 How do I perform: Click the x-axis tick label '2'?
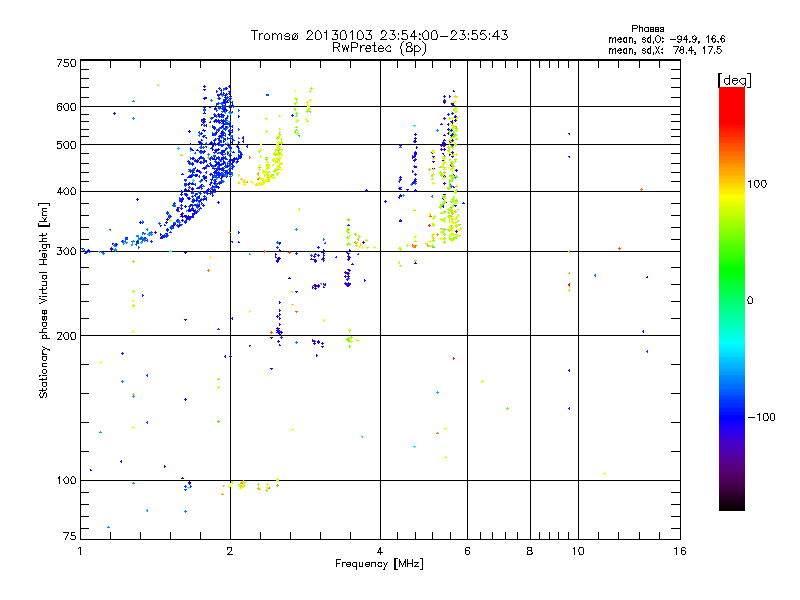click(230, 551)
